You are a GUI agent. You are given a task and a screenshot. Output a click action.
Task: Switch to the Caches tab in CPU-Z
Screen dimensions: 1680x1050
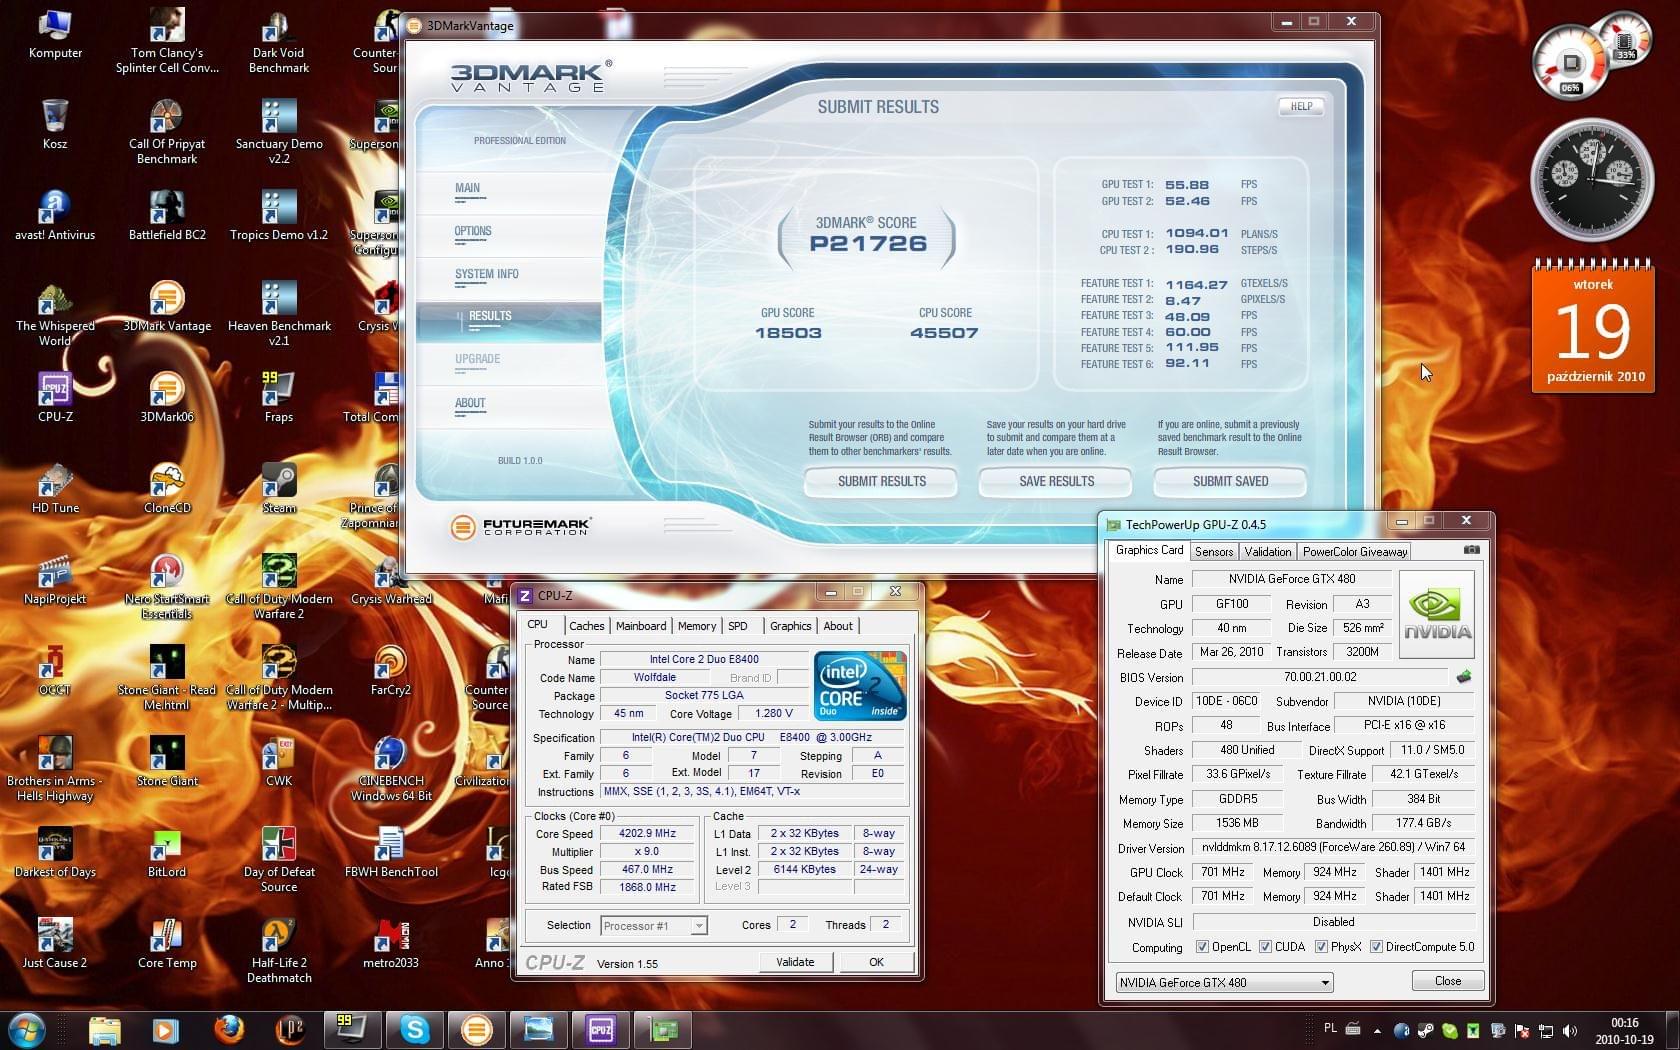coord(586,626)
